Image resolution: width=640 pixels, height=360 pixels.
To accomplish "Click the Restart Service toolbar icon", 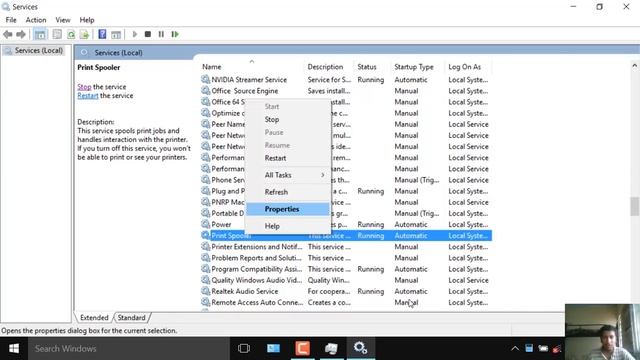I will (x=175, y=34).
